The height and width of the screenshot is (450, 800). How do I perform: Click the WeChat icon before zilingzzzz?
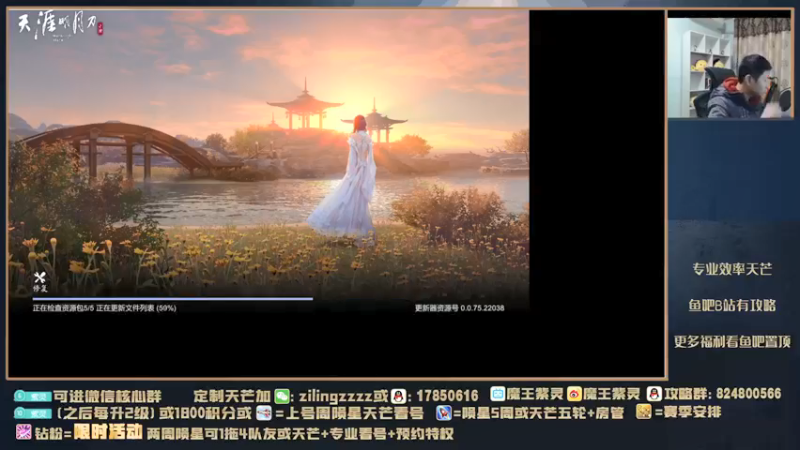(282, 396)
